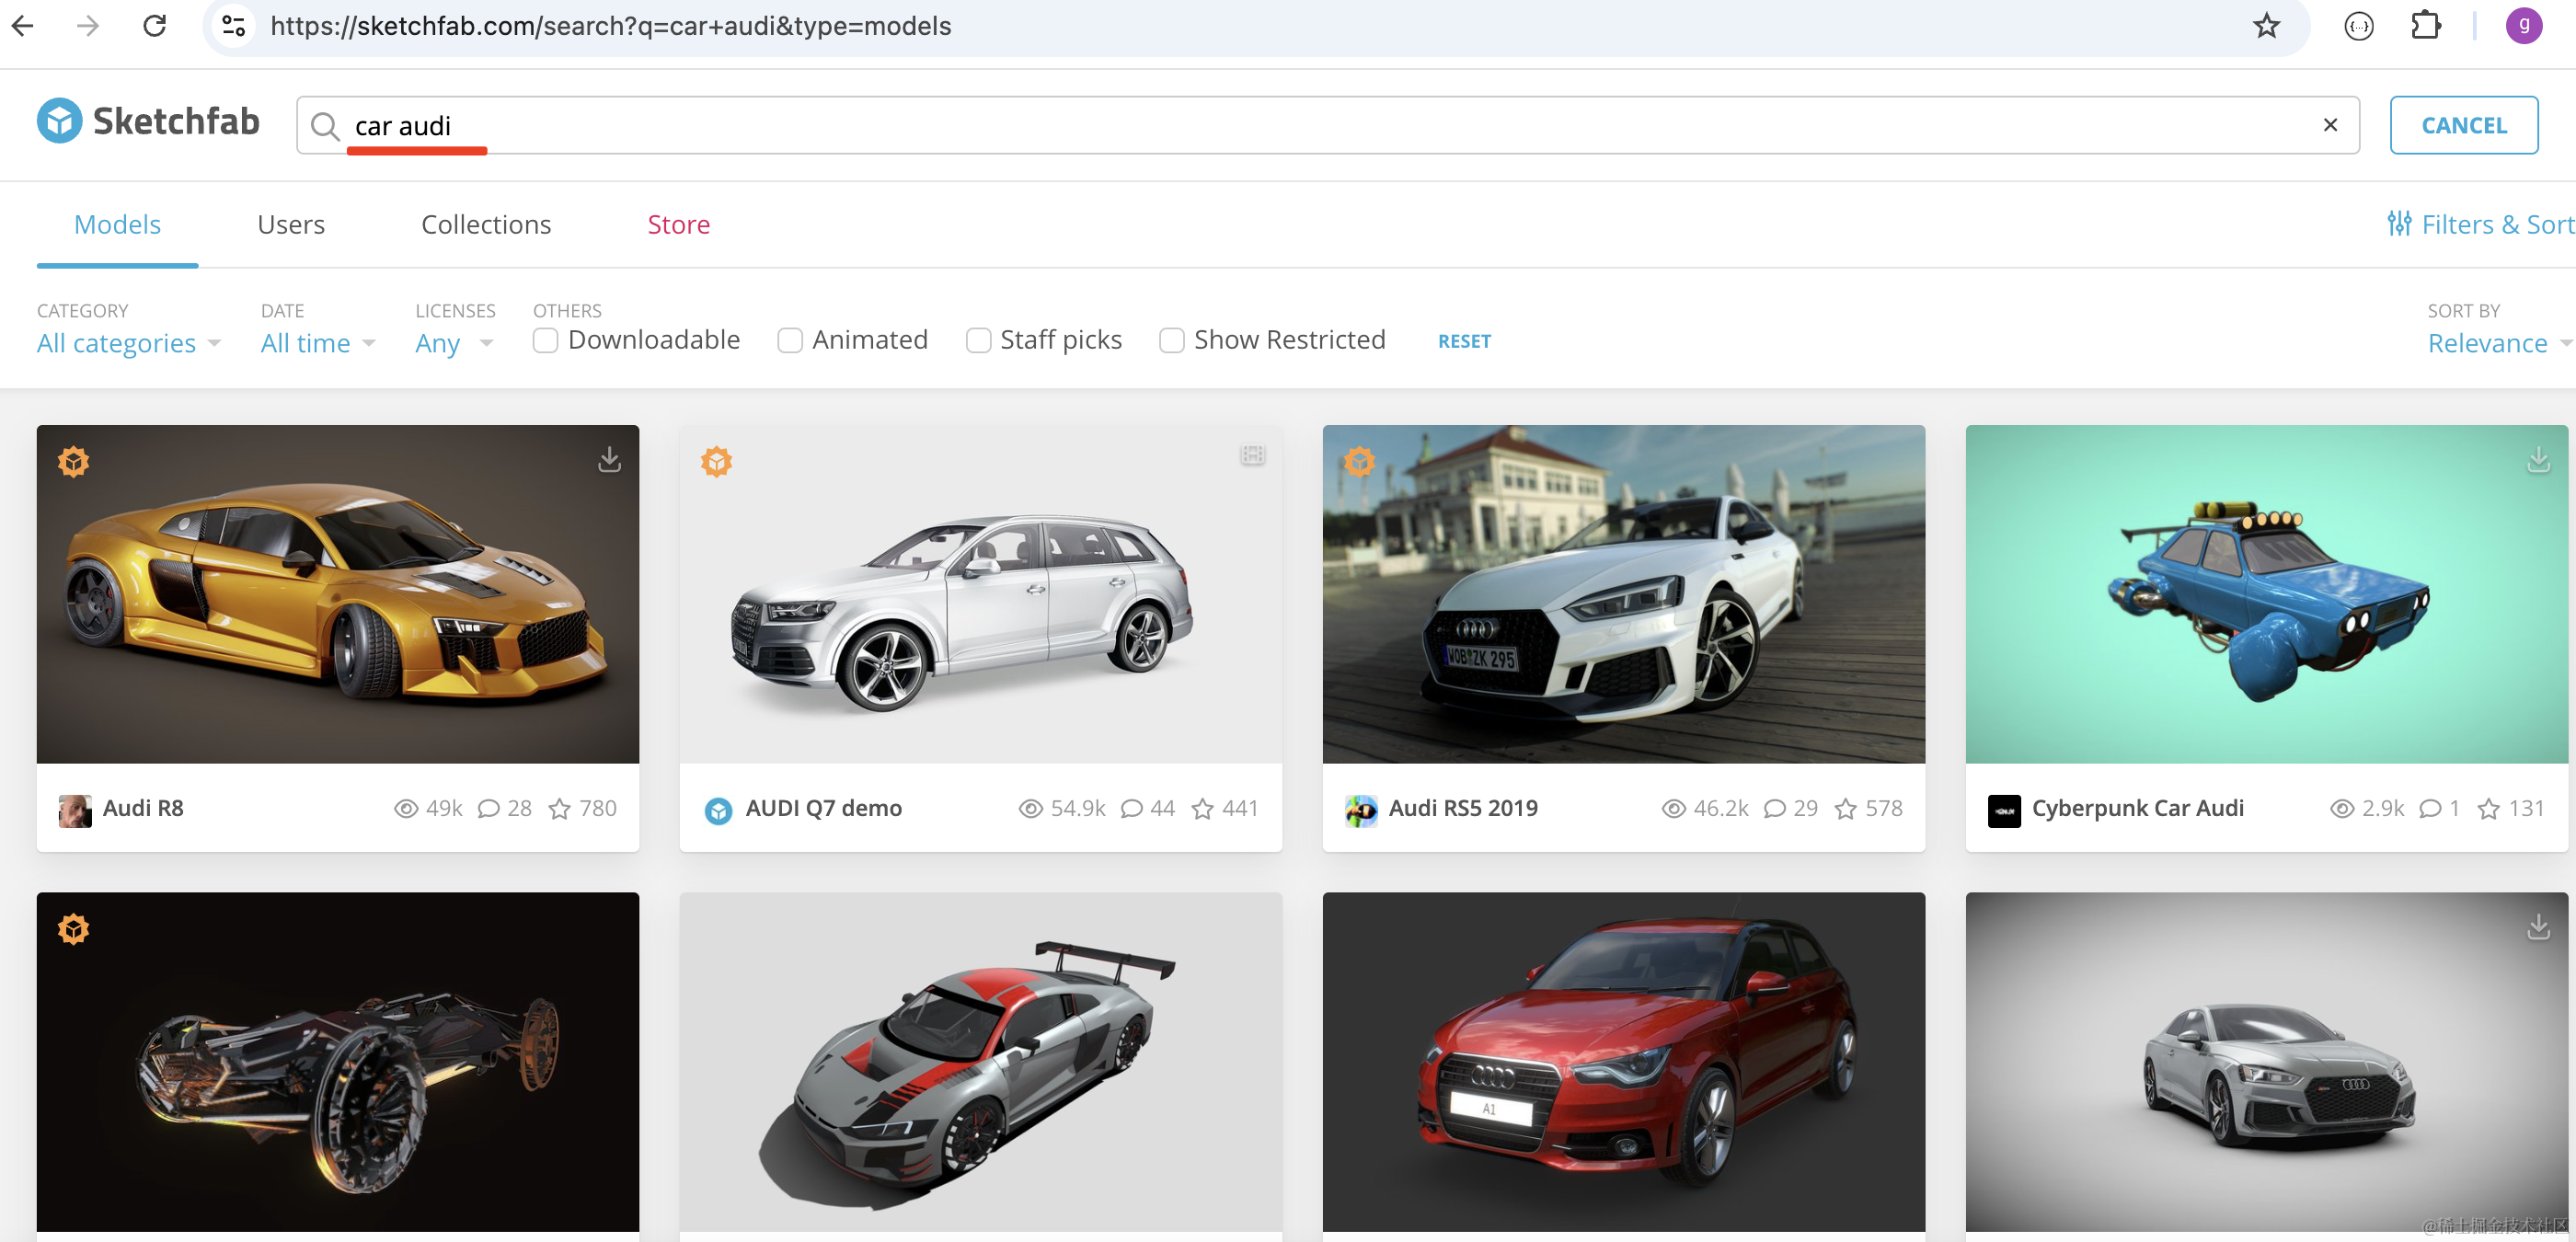
Task: Click views eye icon on Audi R8
Action: pyautogui.click(x=405, y=809)
